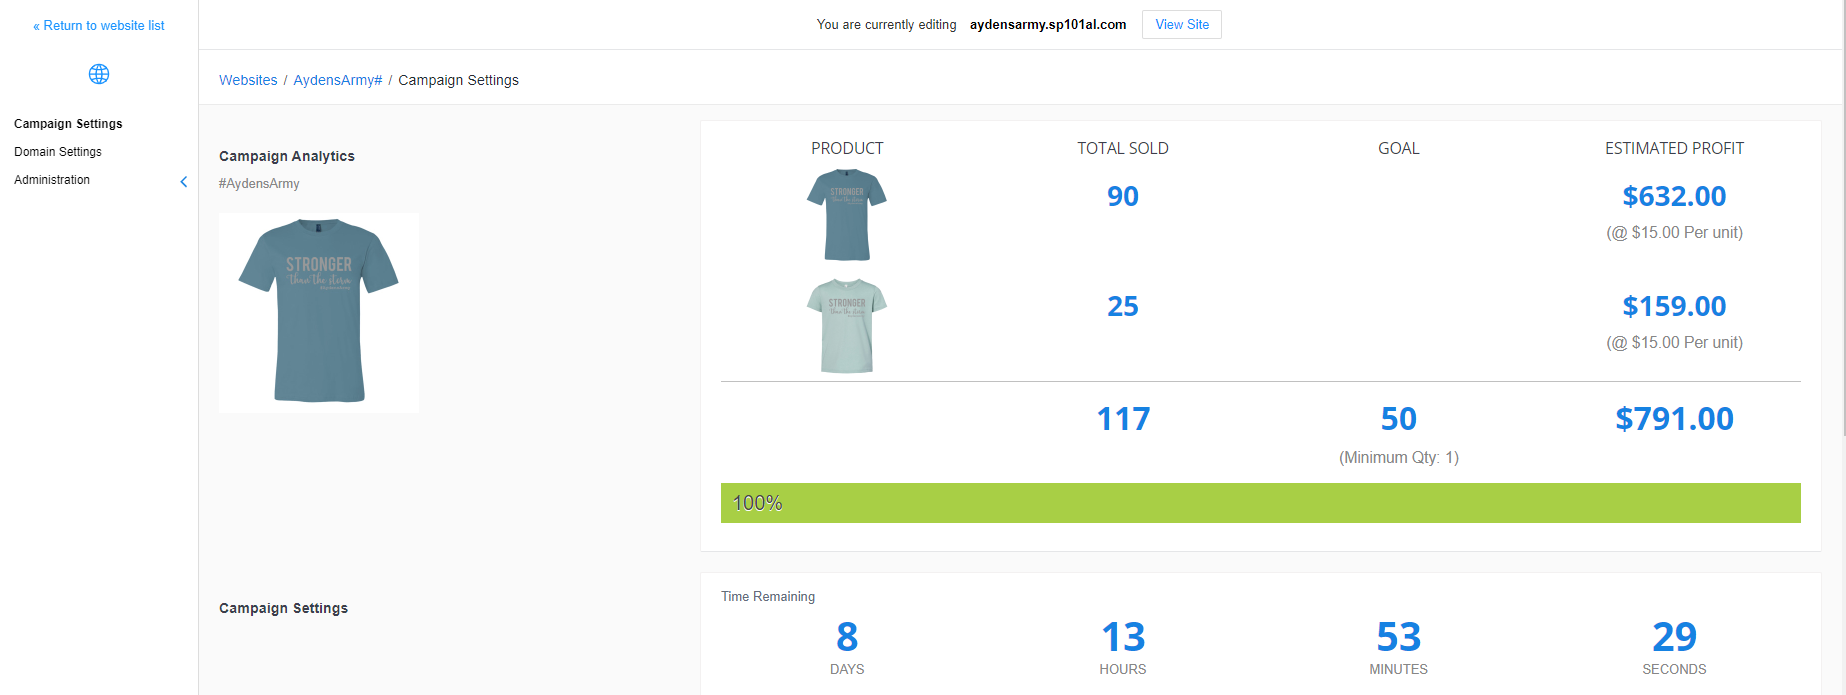This screenshot has height=695, width=1846.
Task: Click the 117 total sold number
Action: (1123, 419)
